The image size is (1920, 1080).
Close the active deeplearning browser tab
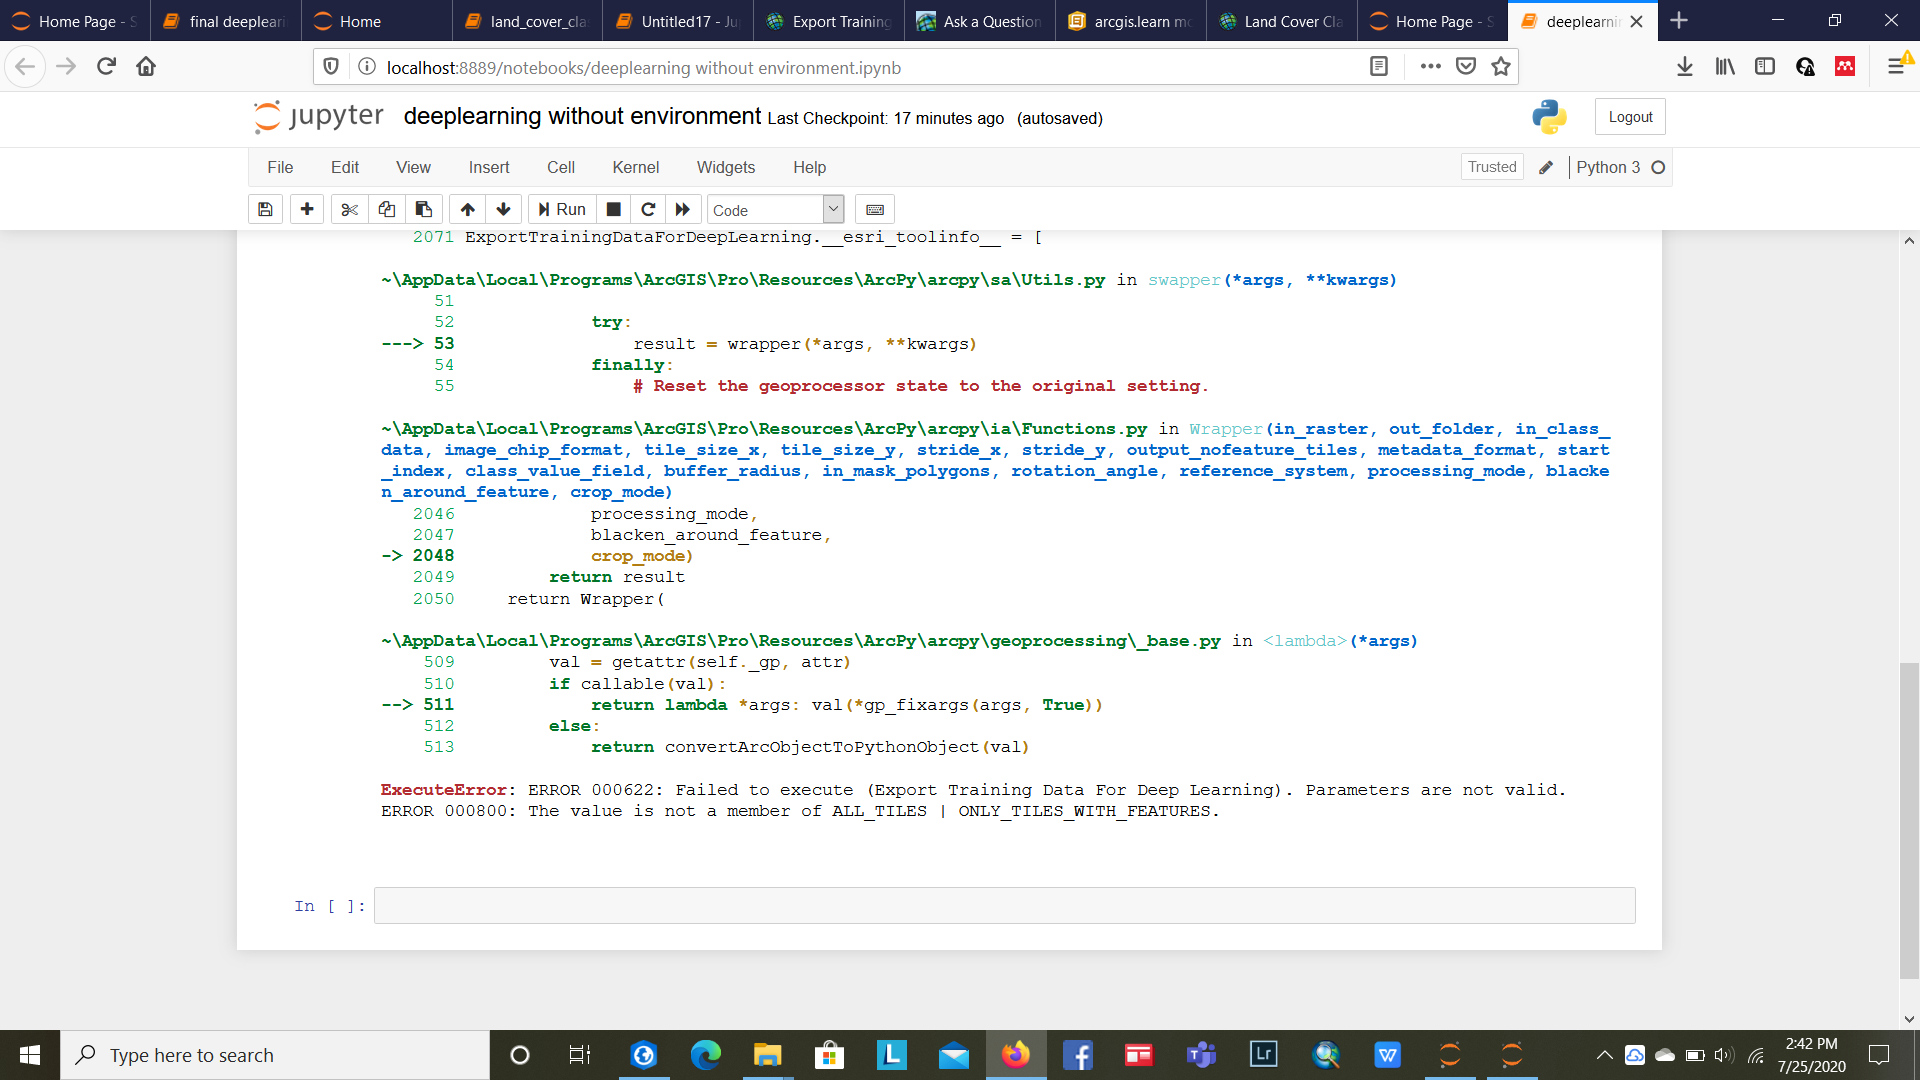pyautogui.click(x=1636, y=21)
